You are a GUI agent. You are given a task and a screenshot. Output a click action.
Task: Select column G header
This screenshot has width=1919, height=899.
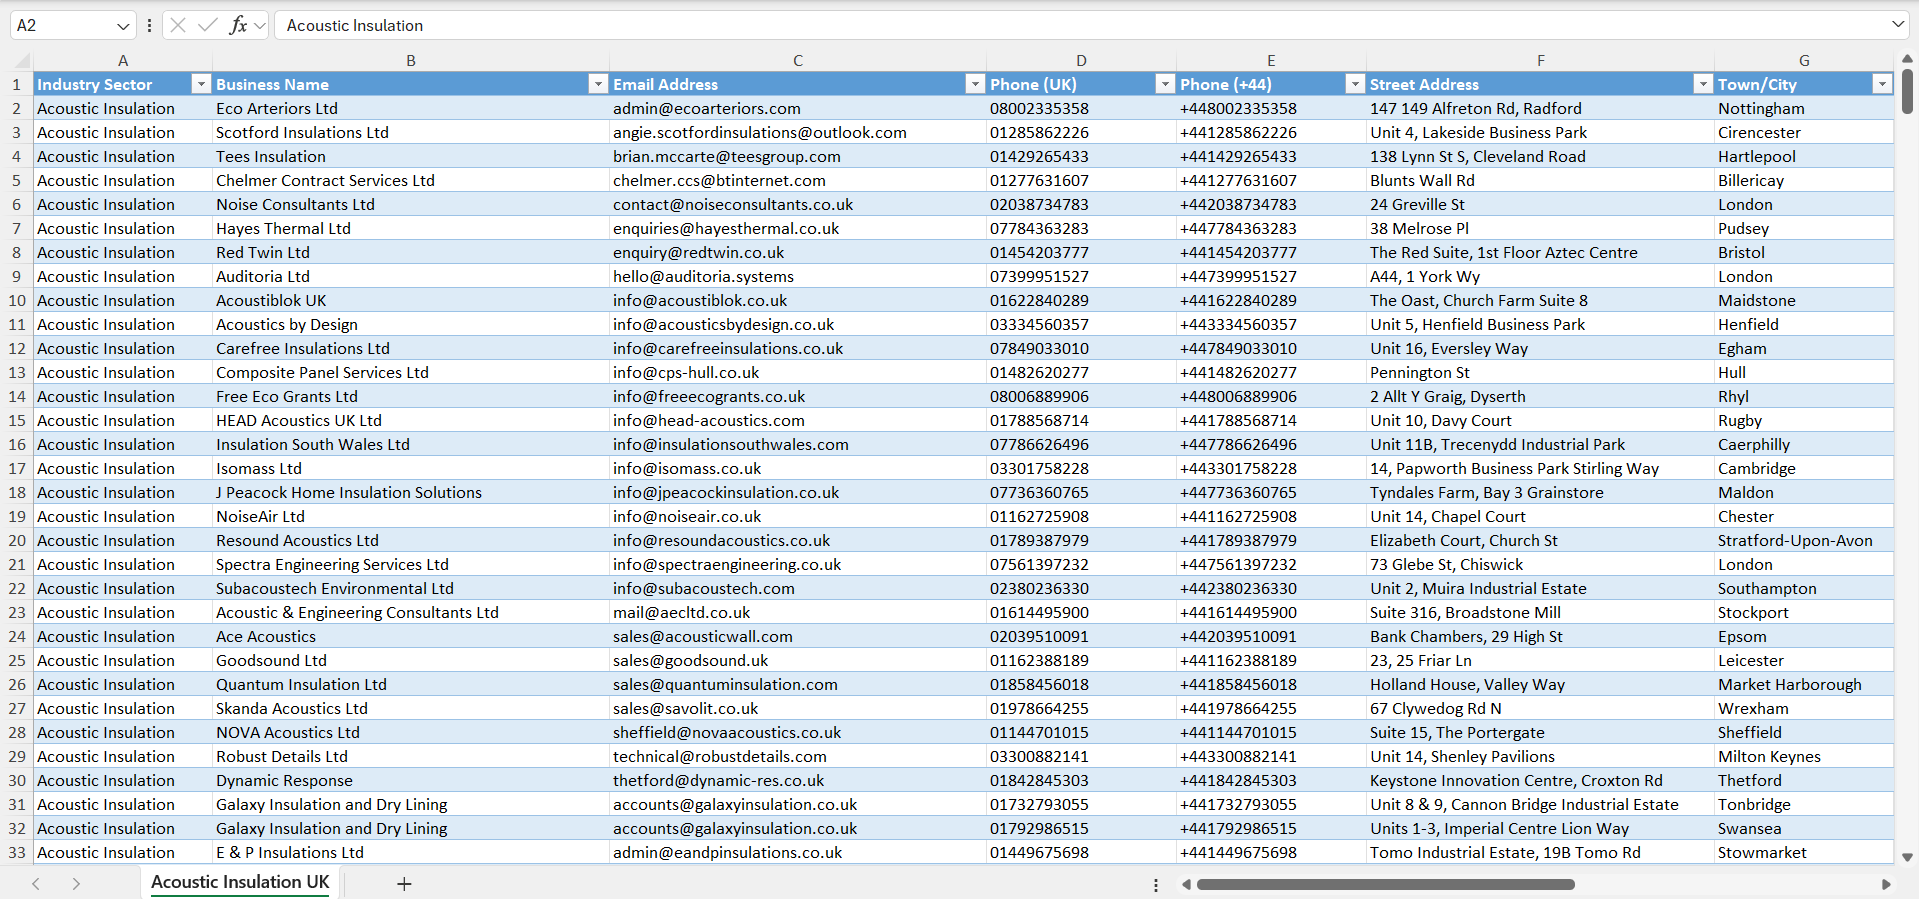click(x=1804, y=60)
